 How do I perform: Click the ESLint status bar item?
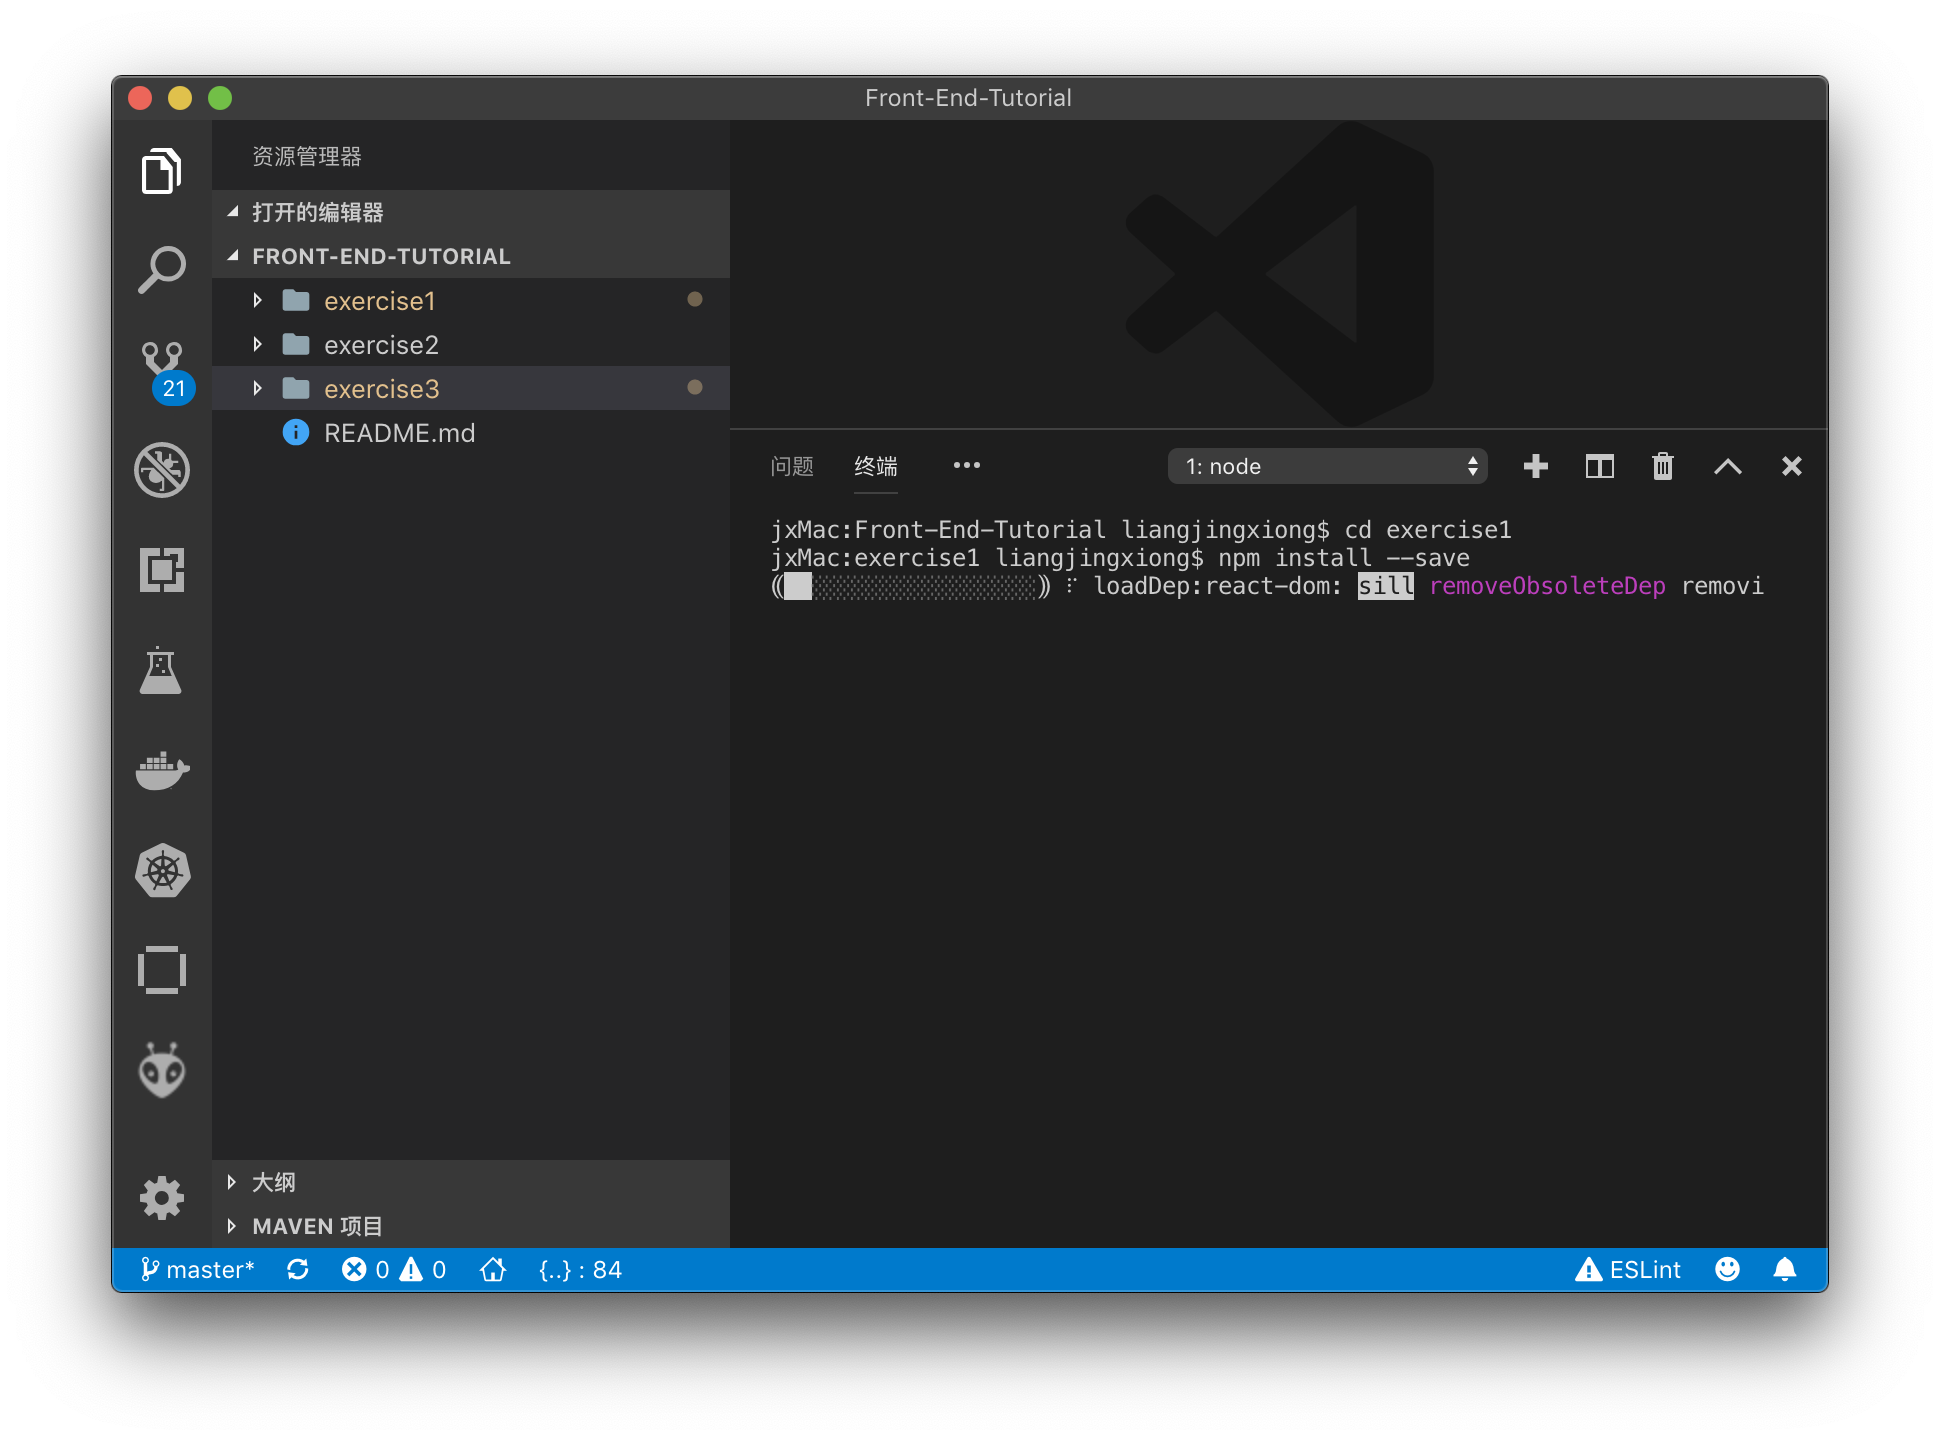[1628, 1269]
